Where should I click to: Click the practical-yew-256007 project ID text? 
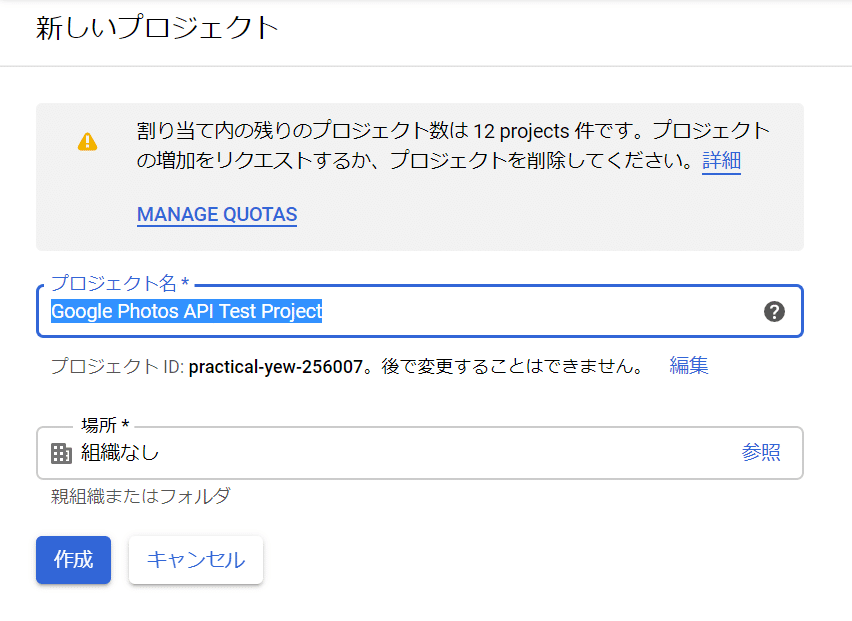pos(275,366)
